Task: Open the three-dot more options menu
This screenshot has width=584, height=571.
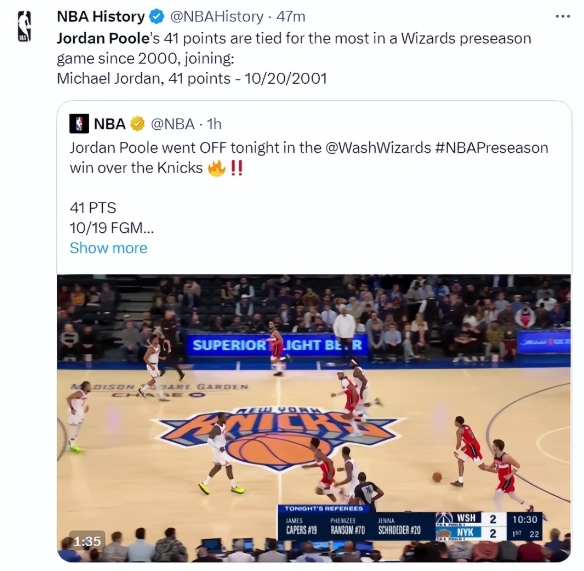Action: point(562,16)
